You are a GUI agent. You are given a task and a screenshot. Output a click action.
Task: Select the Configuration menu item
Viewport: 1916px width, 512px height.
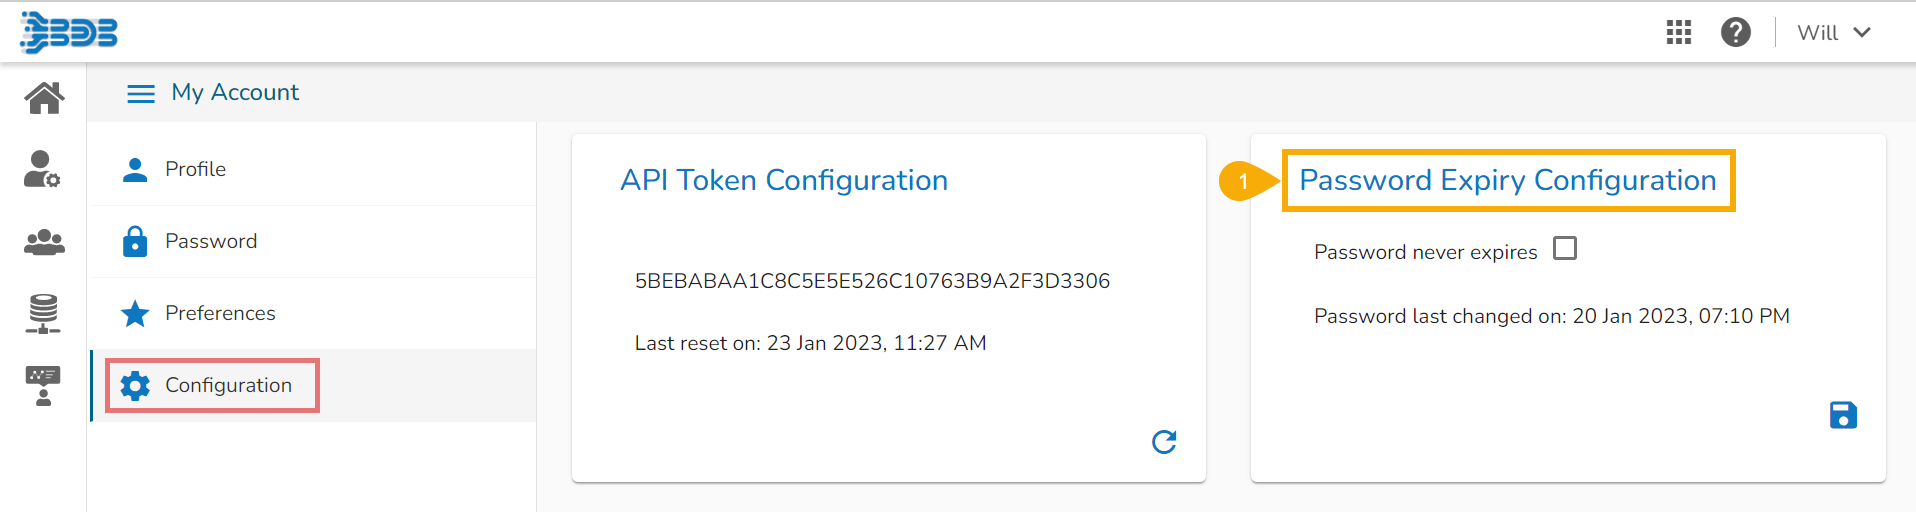[x=228, y=385]
